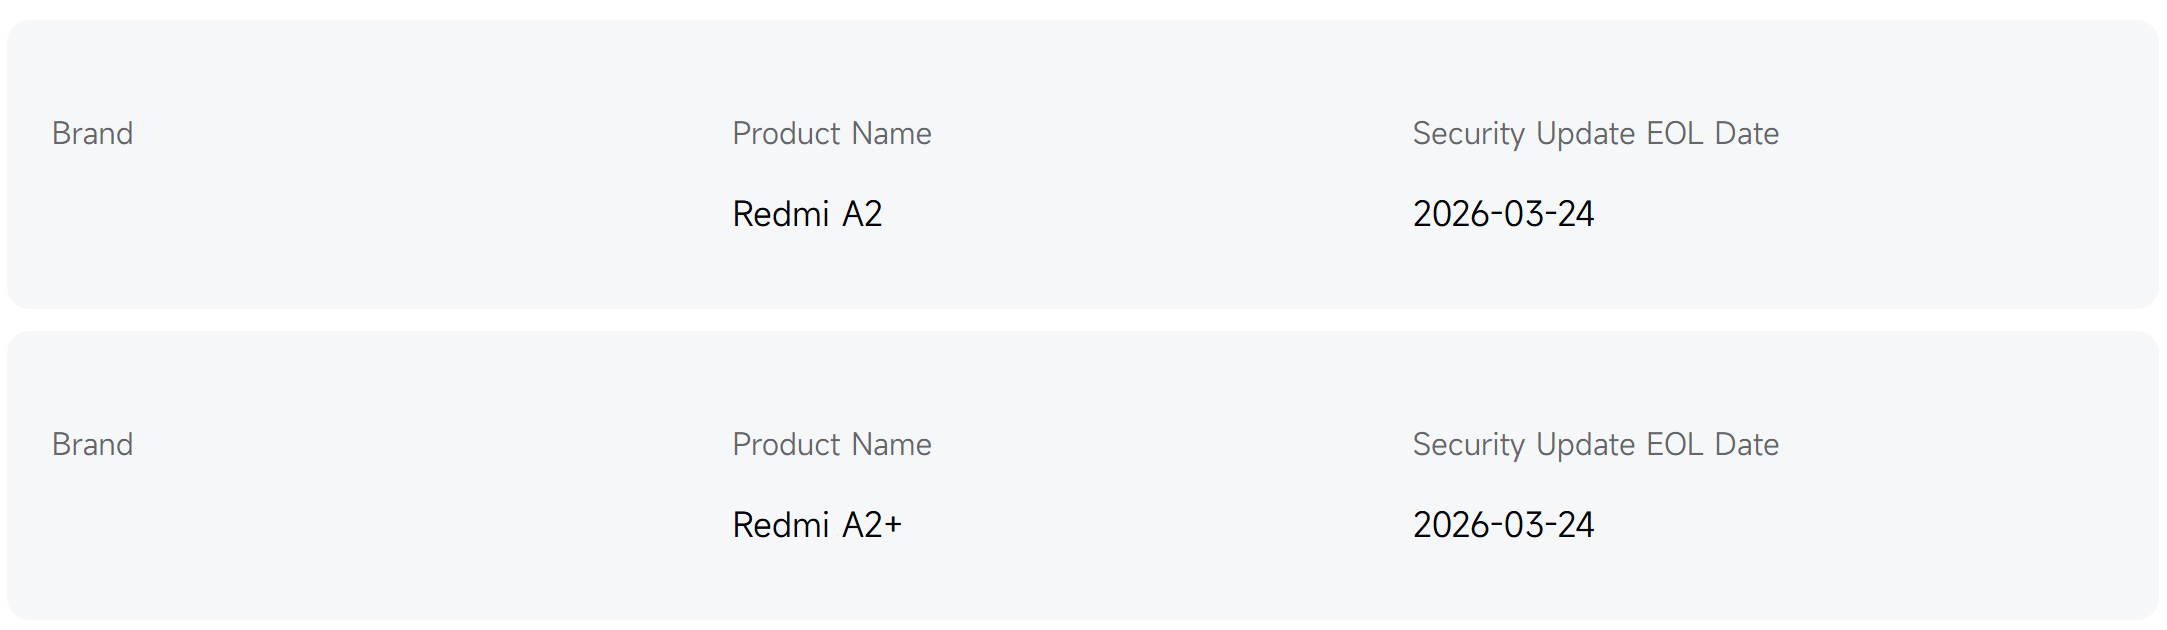Click the Redmi A2+ product name
Image resolution: width=2167 pixels, height=630 pixels.
(x=817, y=525)
